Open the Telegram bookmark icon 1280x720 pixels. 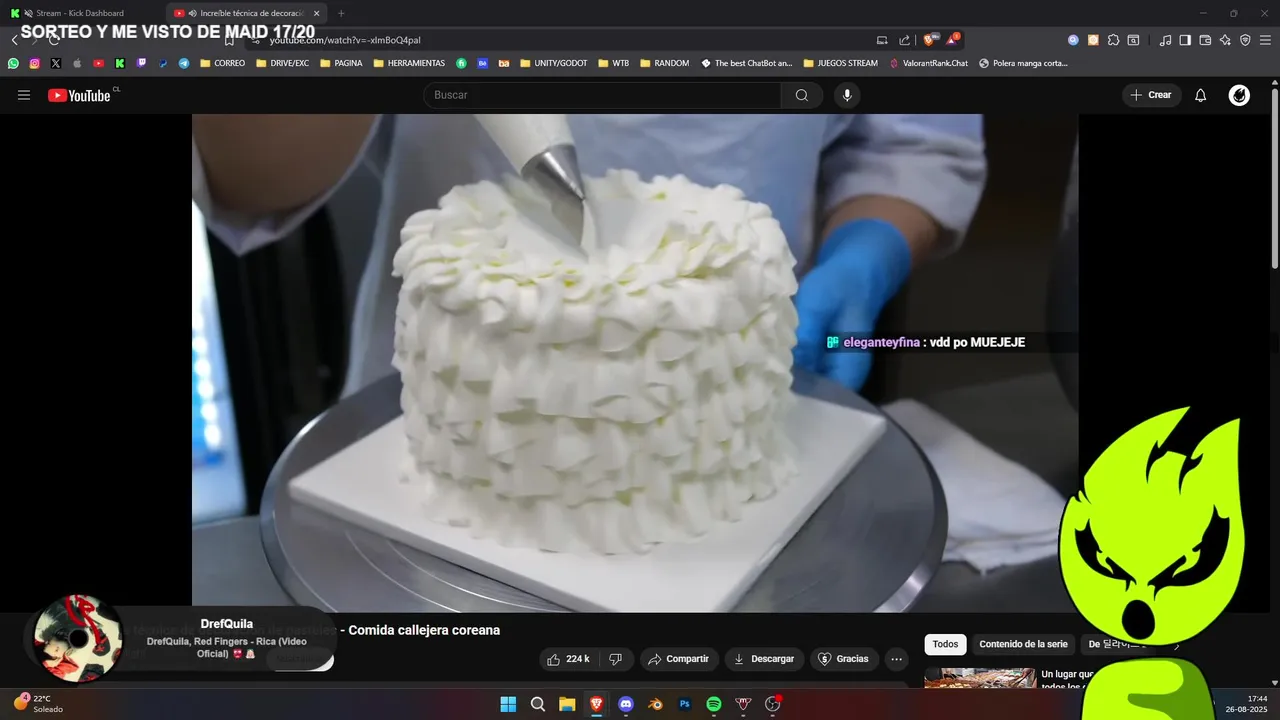point(184,63)
